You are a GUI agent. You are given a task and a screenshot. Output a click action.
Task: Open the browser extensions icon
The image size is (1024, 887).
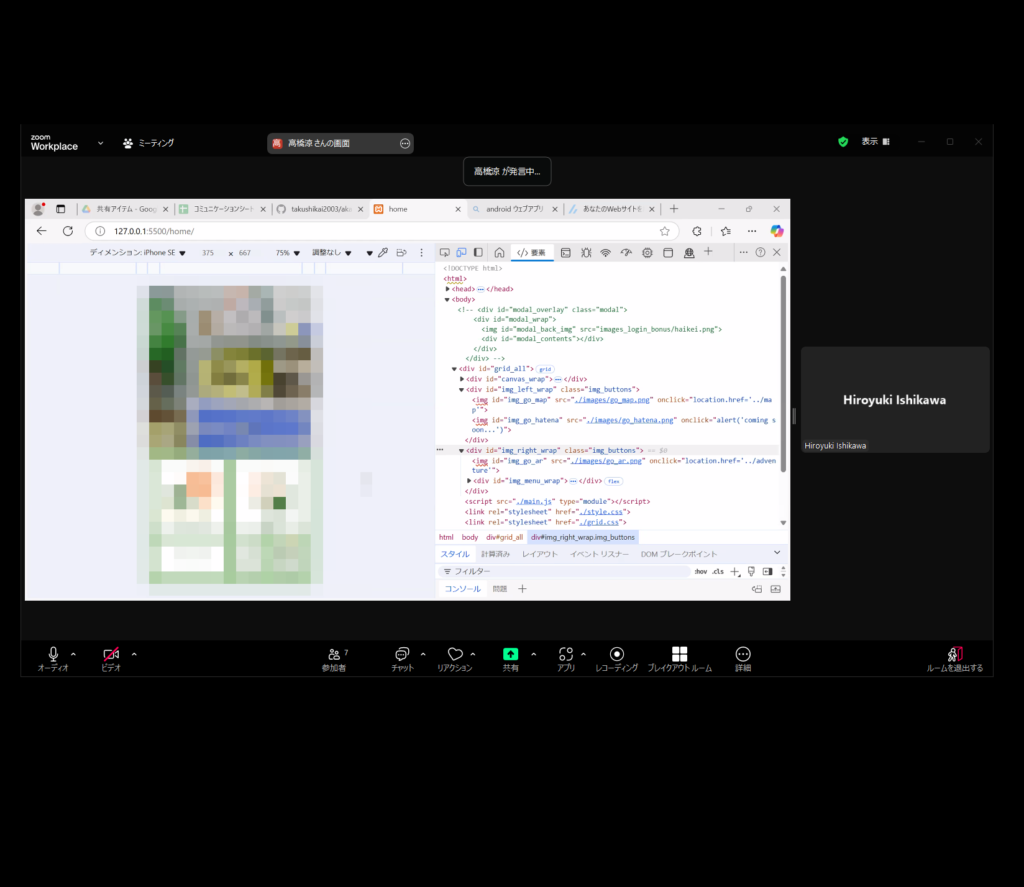[x=697, y=231]
